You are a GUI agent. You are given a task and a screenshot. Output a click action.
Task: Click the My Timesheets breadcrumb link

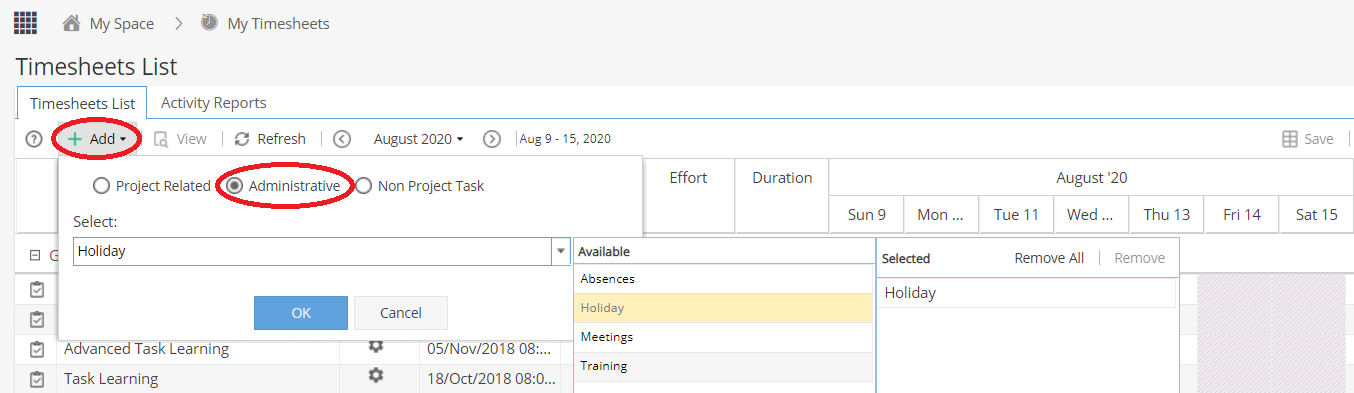tap(278, 23)
